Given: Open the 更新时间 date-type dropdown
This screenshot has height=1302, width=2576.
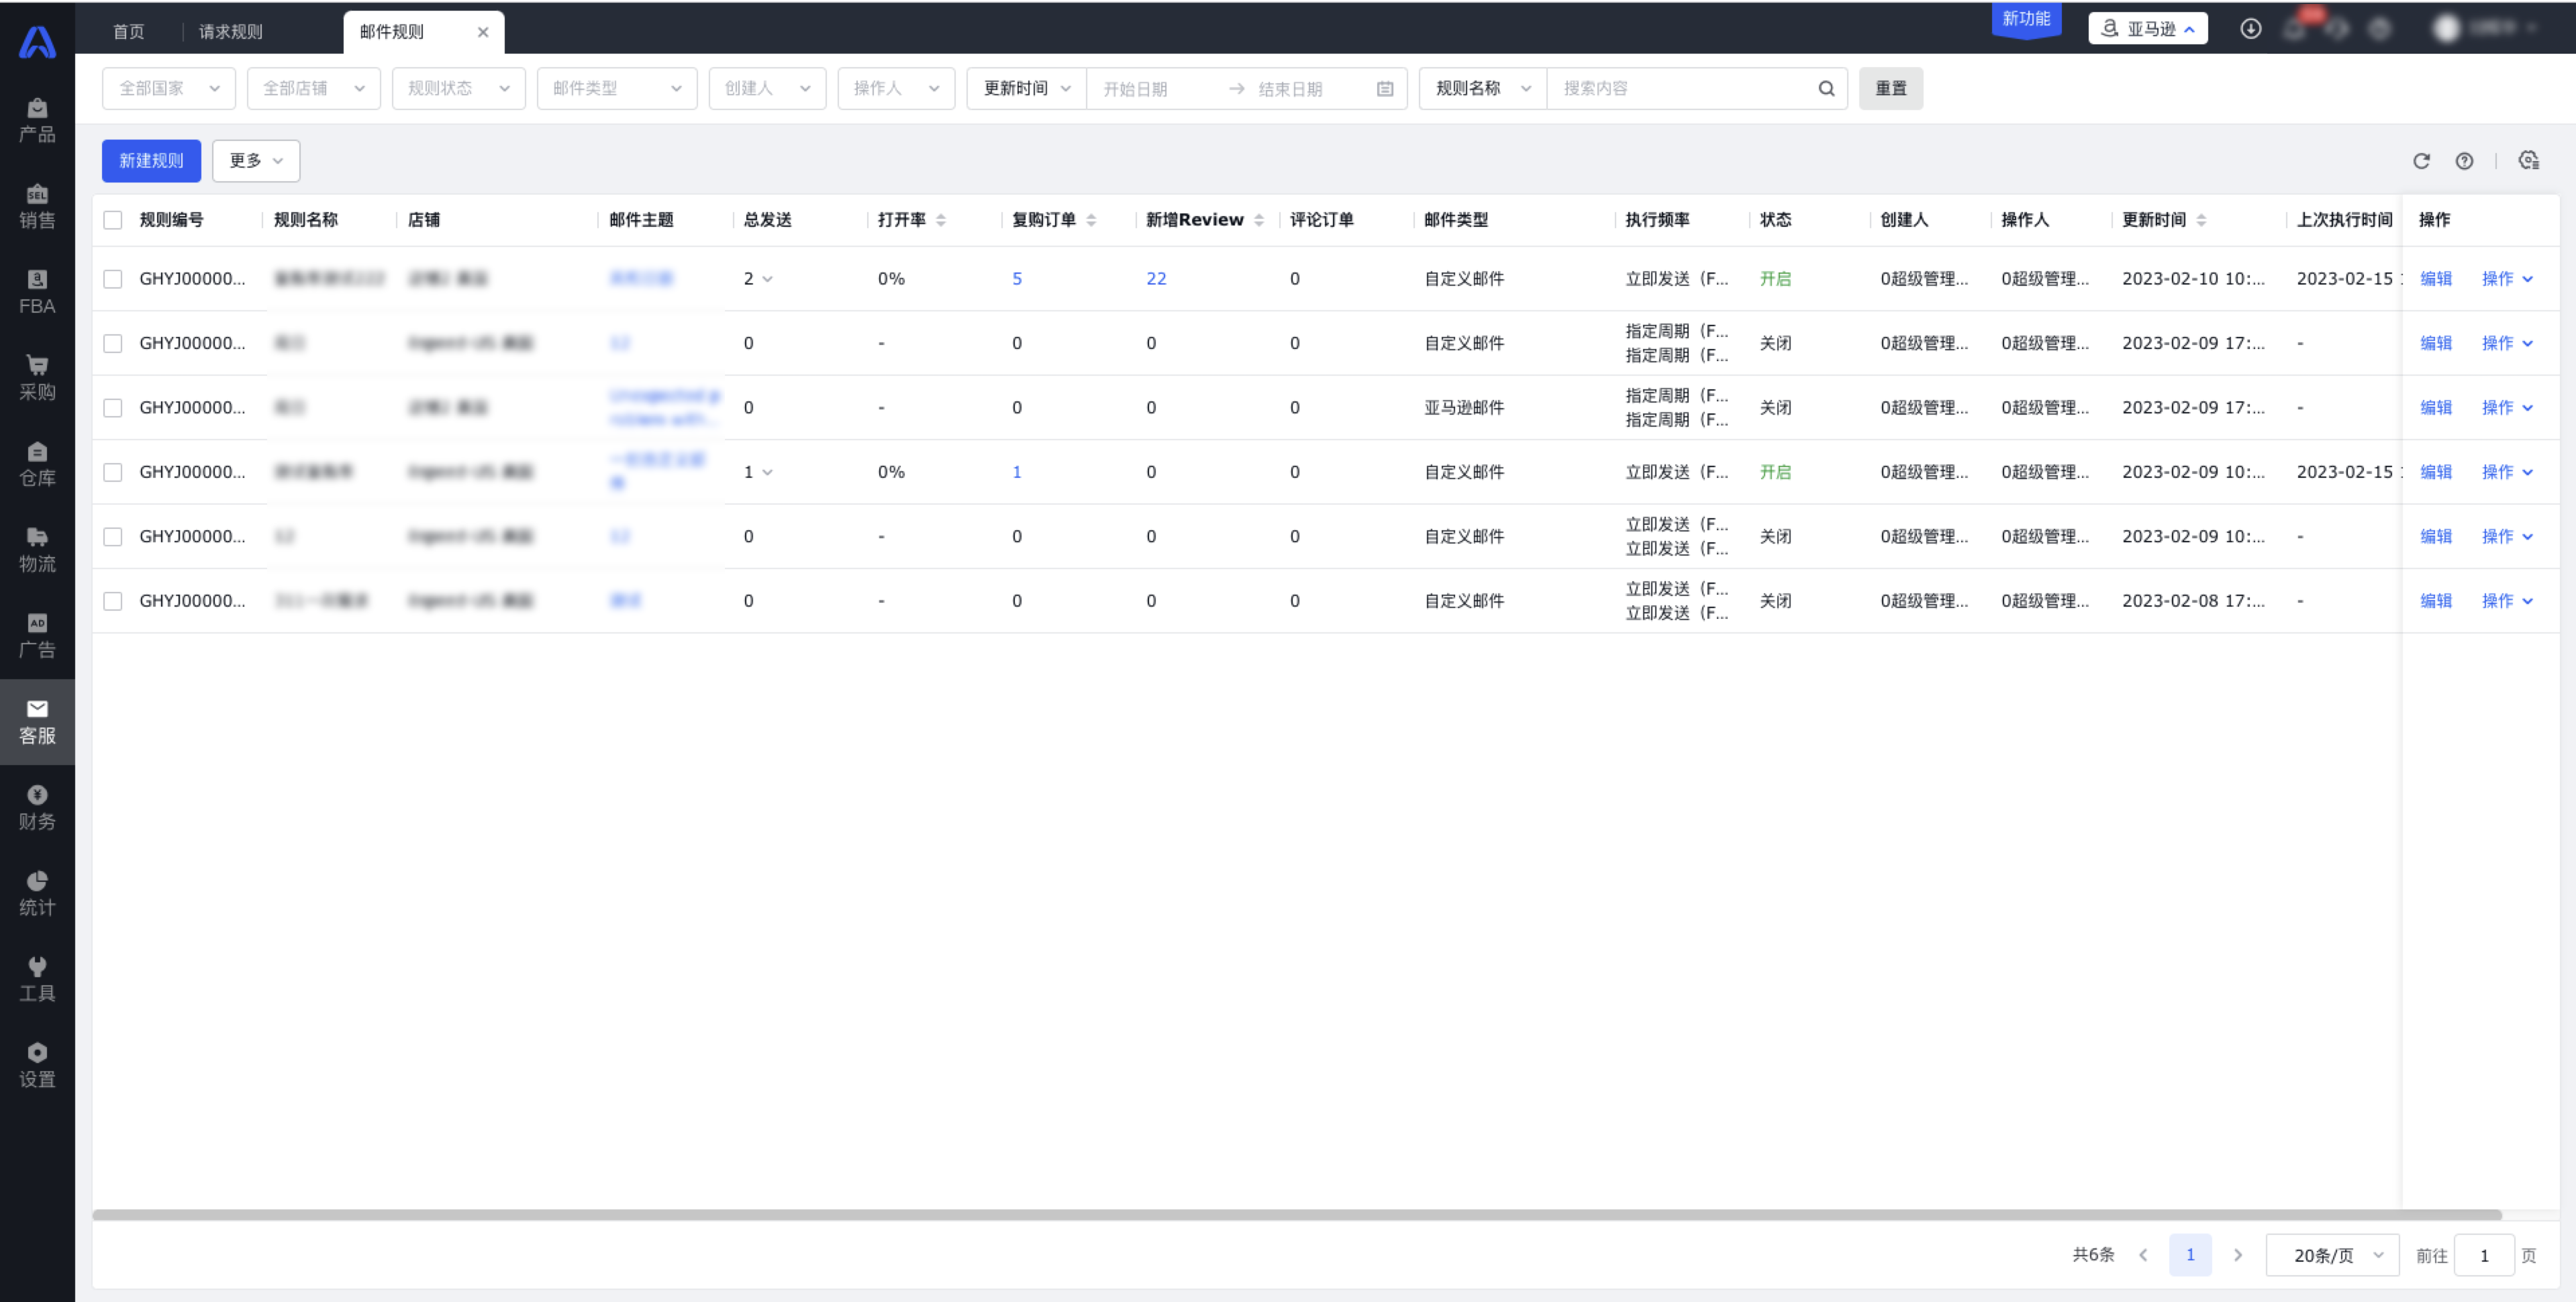Looking at the screenshot, I should (x=1026, y=88).
